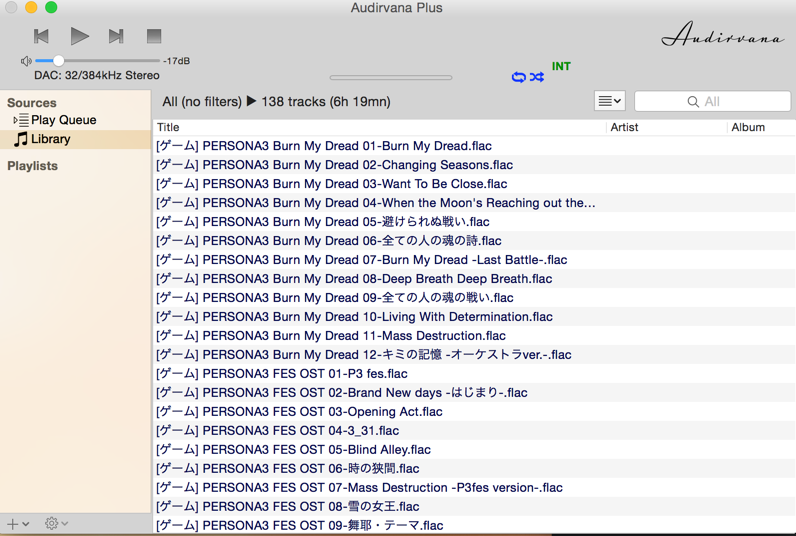Image resolution: width=796 pixels, height=536 pixels.
Task: Click the volume slider knob
Action: point(59,61)
